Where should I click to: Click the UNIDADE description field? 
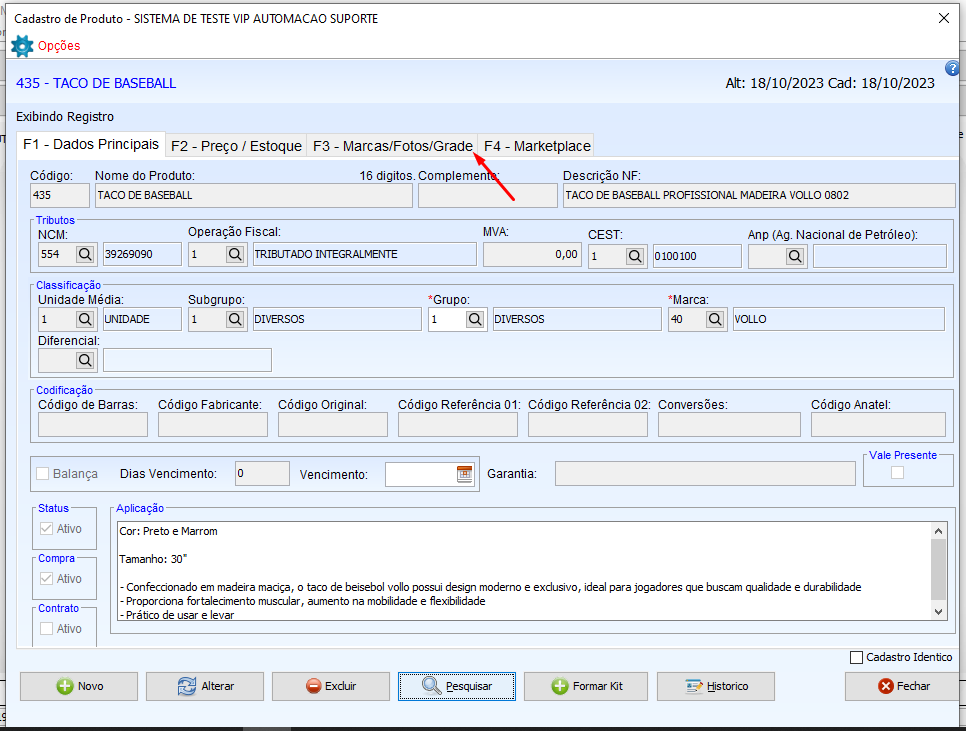(142, 319)
